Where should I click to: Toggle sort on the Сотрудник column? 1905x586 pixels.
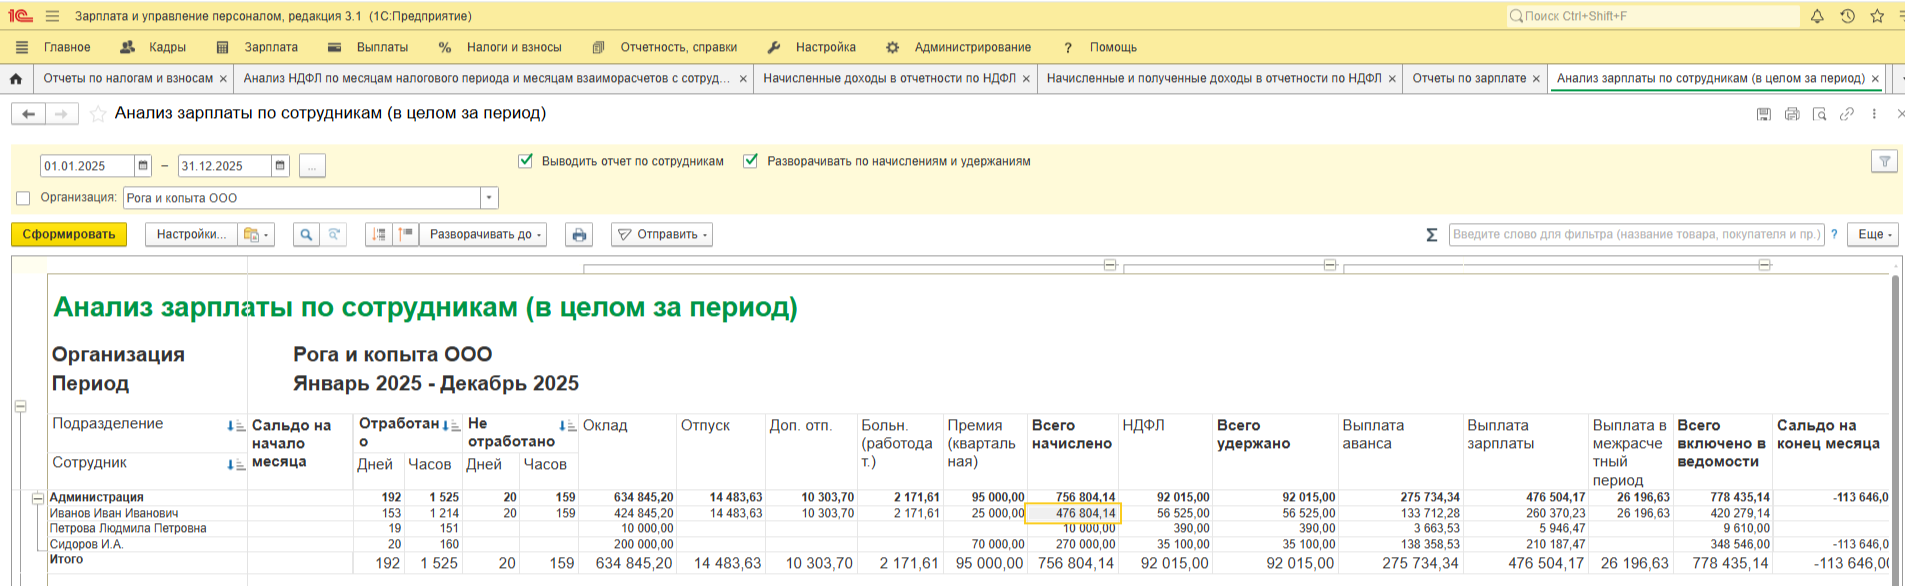(236, 465)
